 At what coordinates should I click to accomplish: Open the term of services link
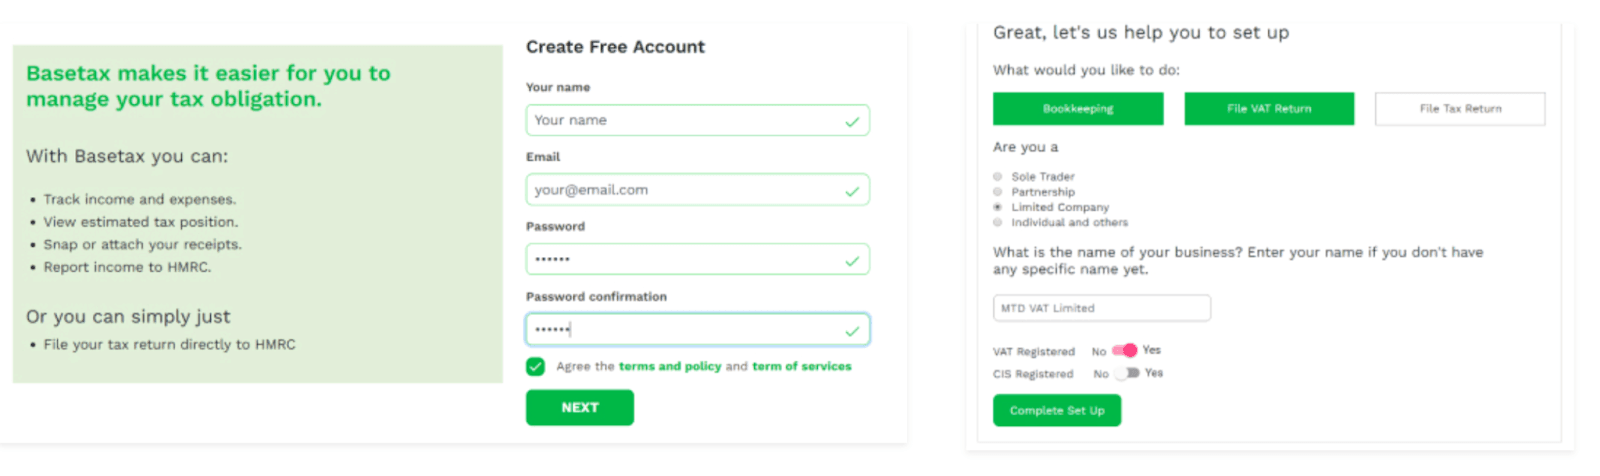[x=801, y=366]
